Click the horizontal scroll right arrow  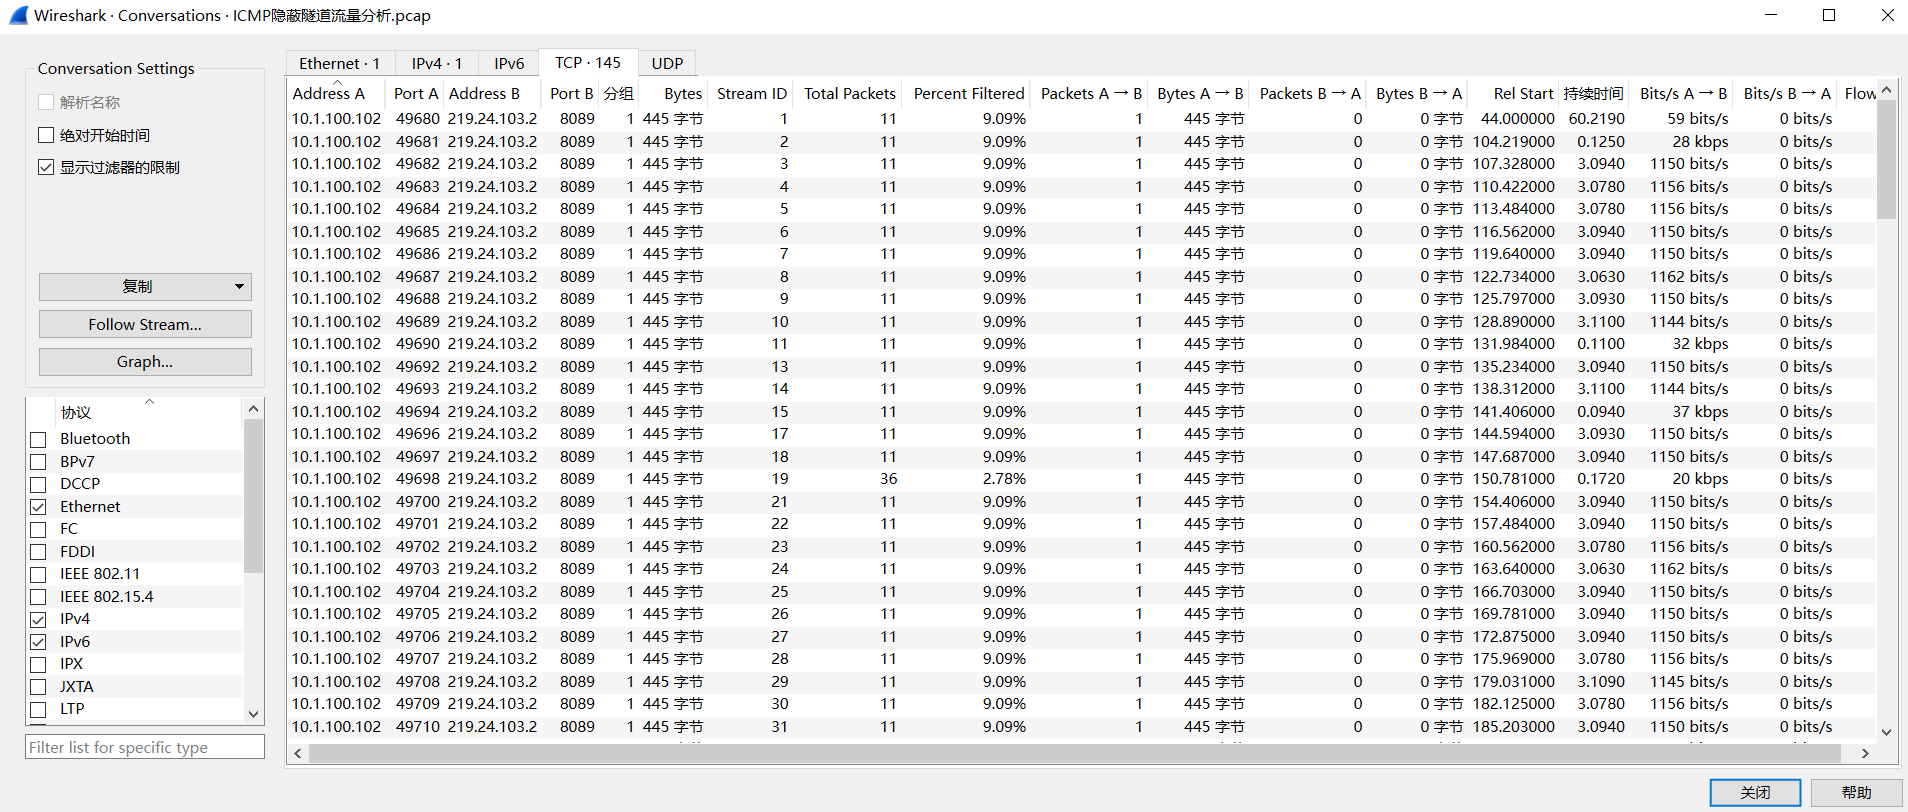click(1865, 753)
